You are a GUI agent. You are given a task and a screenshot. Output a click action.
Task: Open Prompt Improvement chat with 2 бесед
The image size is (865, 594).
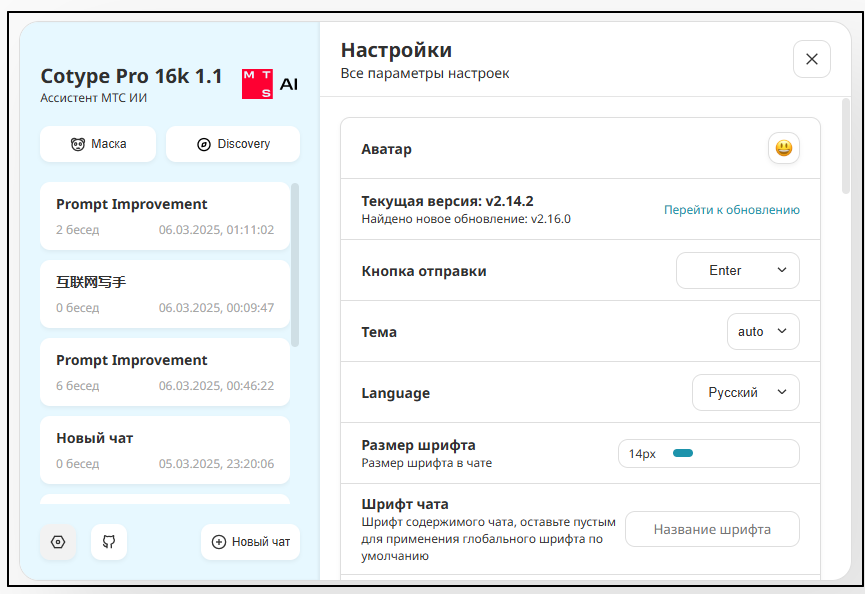pos(165,216)
